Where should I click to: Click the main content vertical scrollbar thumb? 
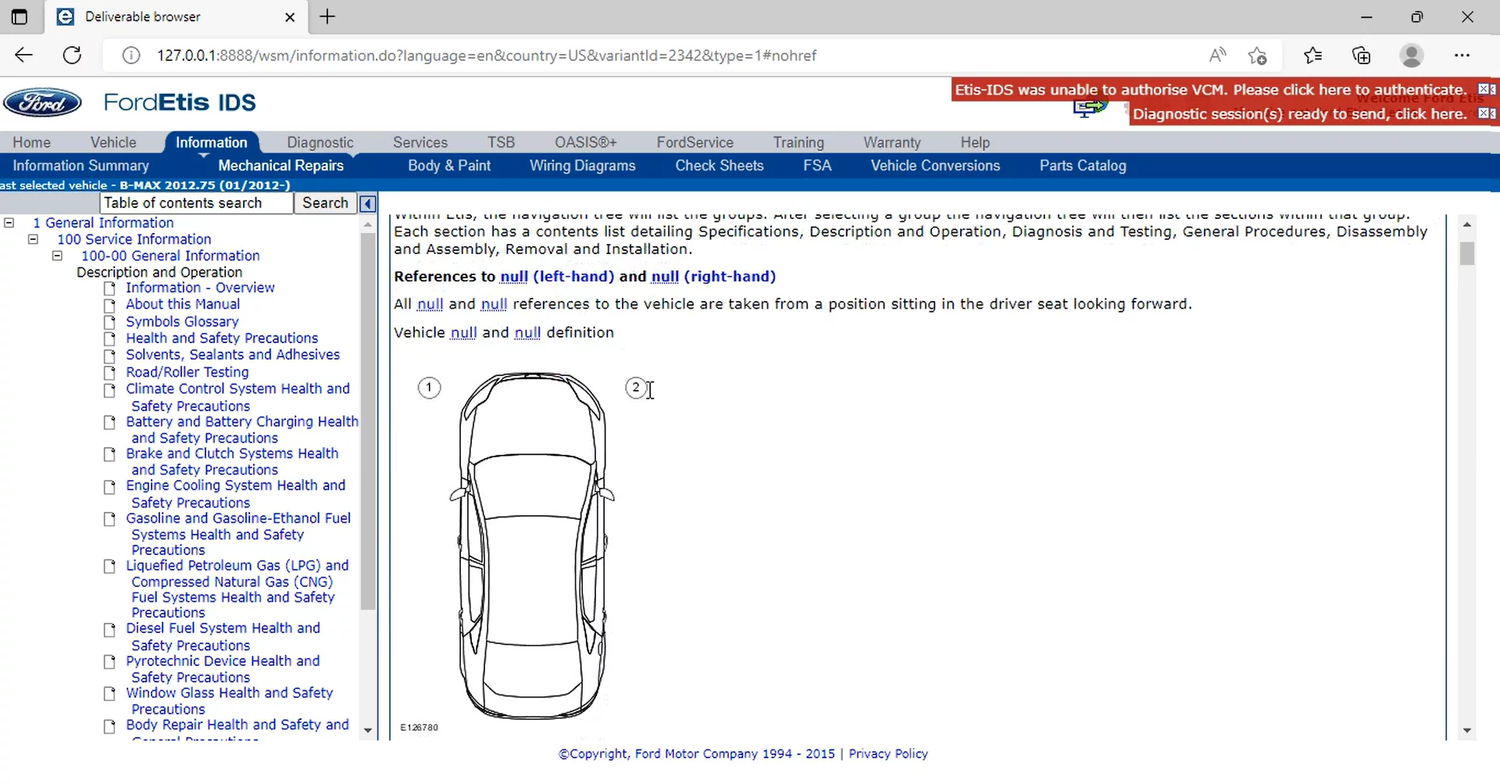pyautogui.click(x=1467, y=253)
